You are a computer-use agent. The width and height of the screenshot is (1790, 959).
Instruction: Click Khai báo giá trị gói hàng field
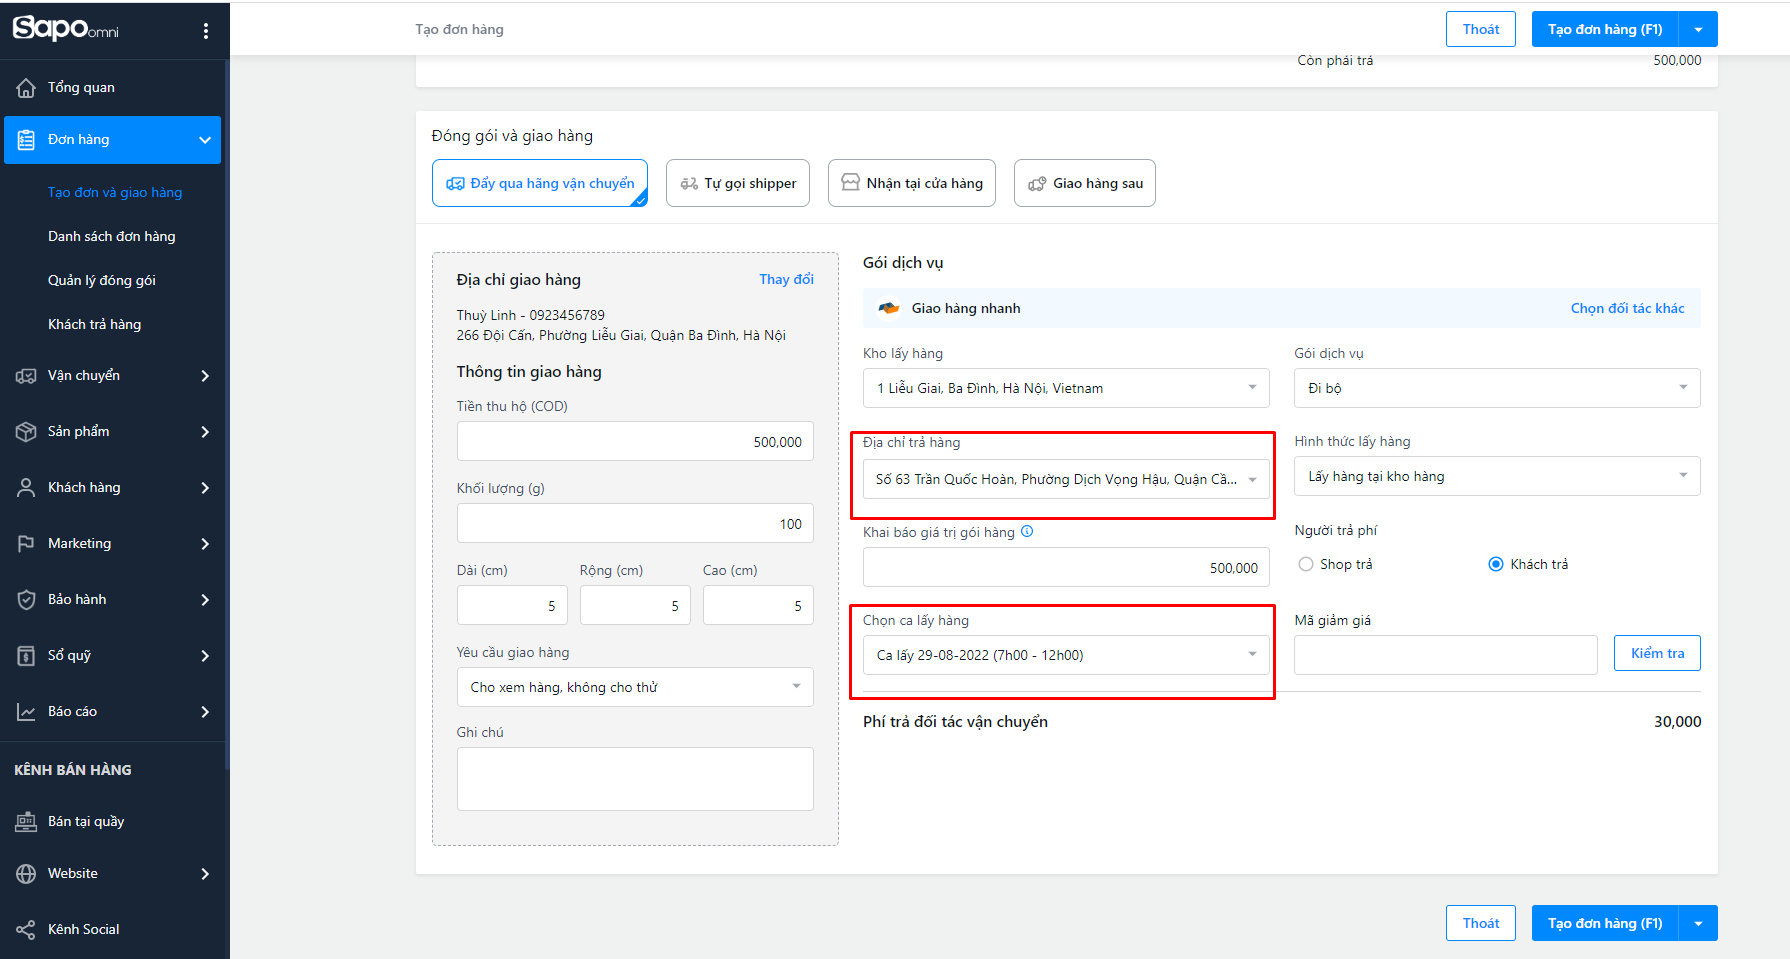click(1066, 567)
